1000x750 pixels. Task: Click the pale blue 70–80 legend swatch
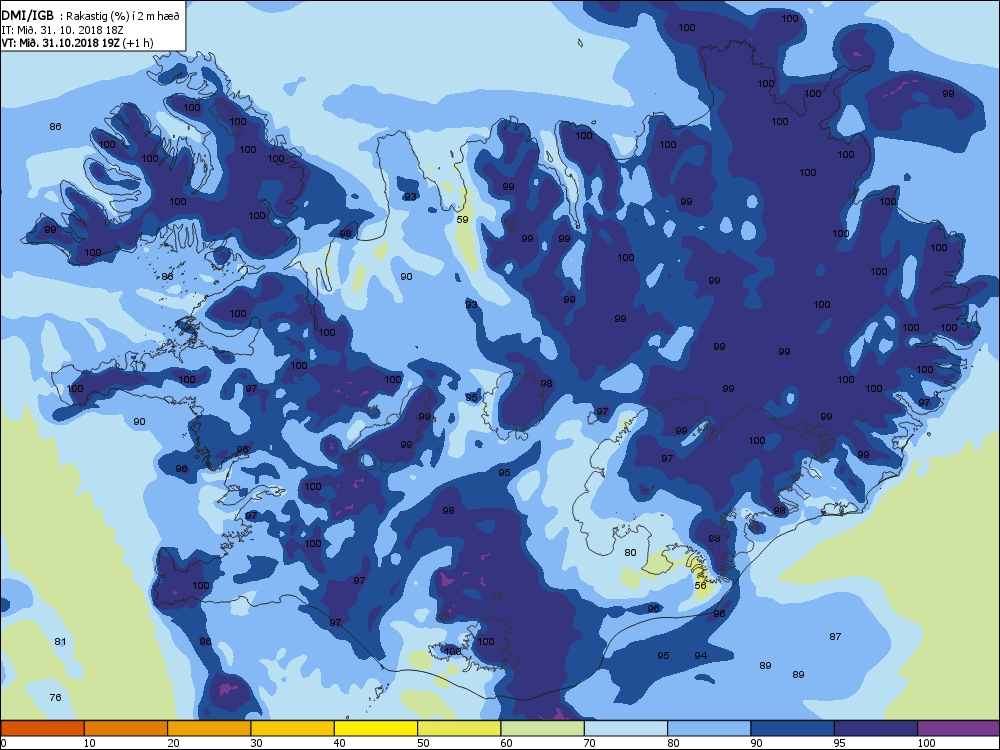click(x=626, y=728)
